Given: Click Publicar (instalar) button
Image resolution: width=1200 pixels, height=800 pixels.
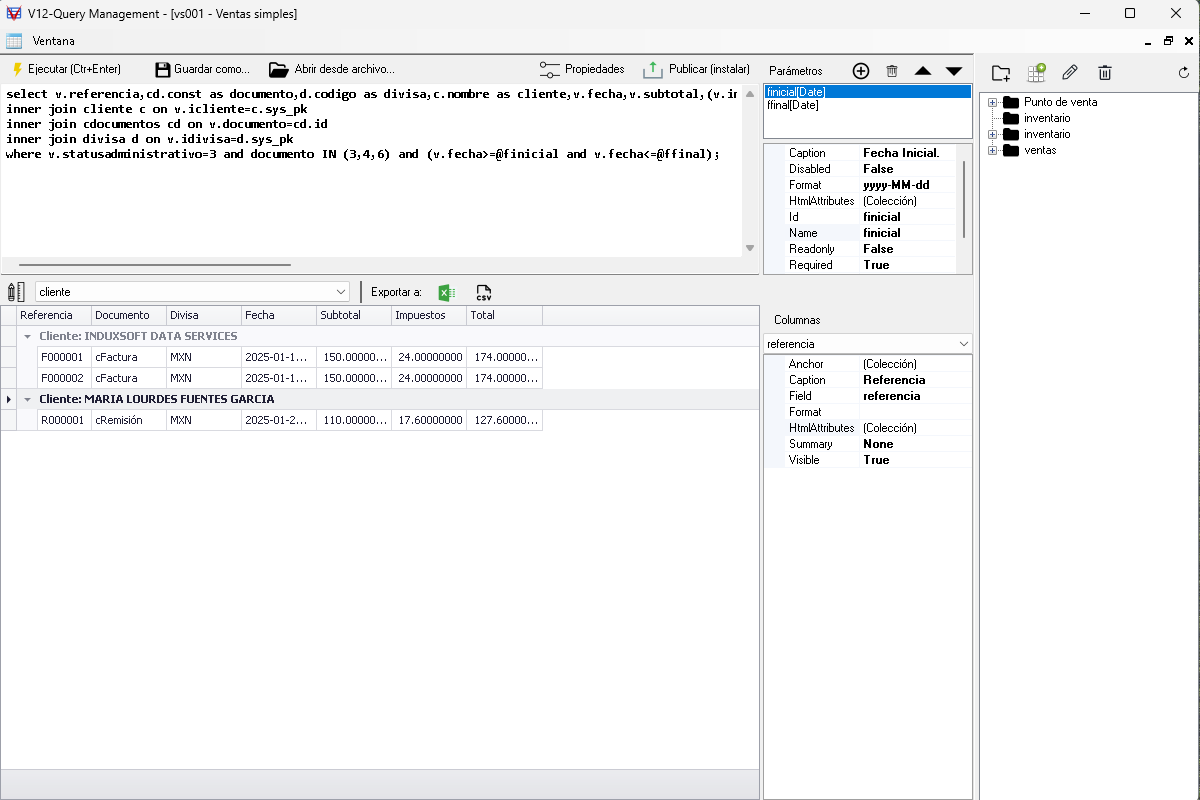Looking at the screenshot, I should click(697, 69).
